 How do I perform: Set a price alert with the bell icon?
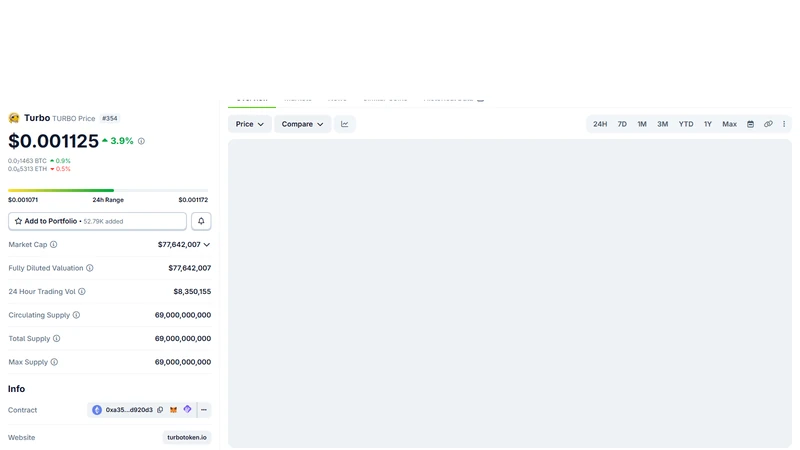(x=201, y=221)
